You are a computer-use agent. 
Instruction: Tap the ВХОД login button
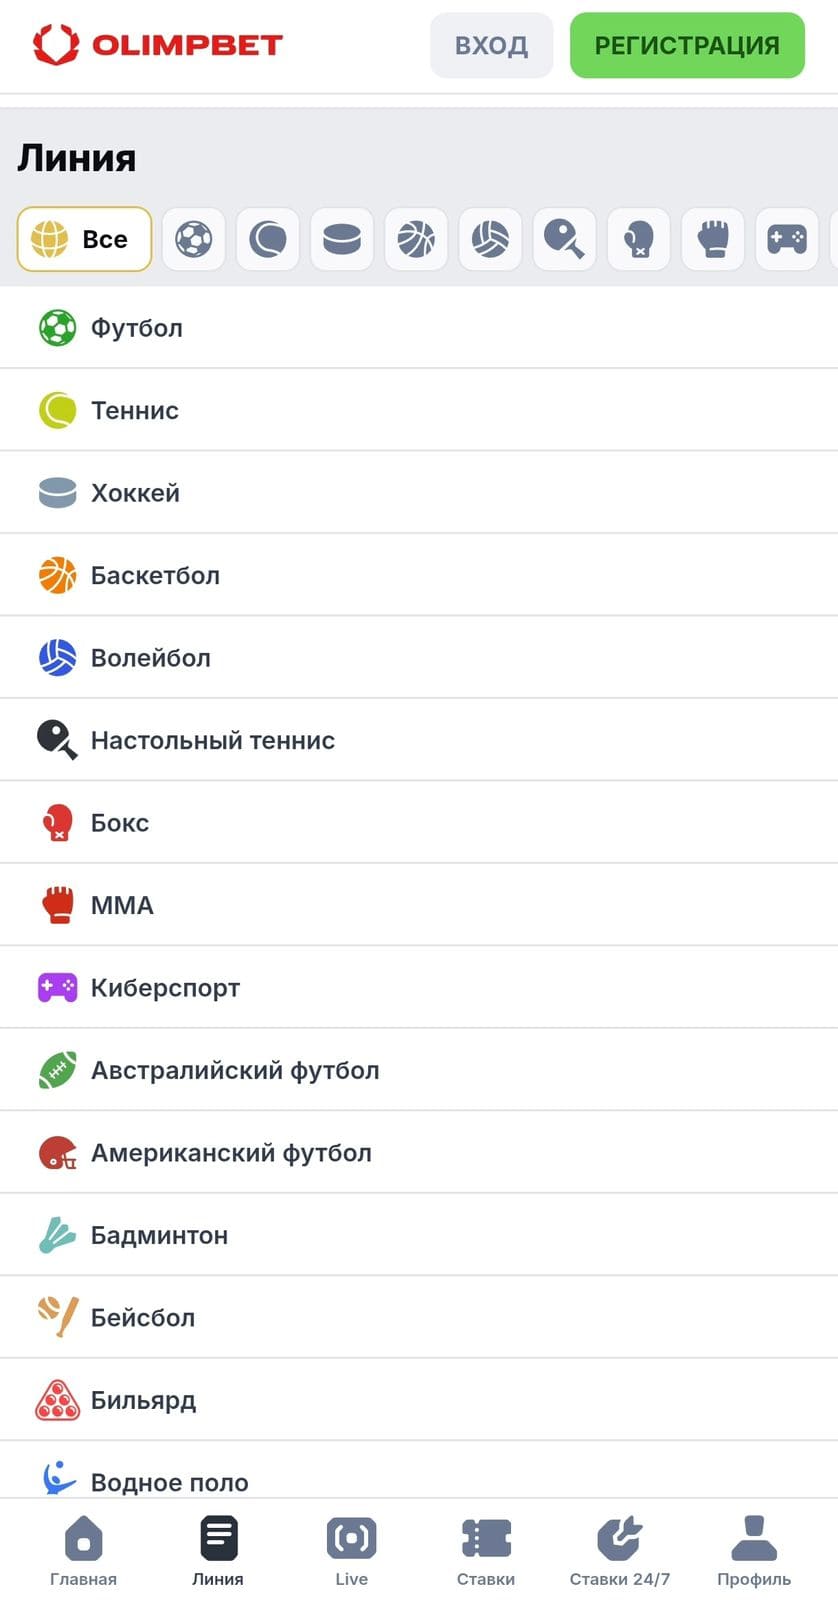pos(491,45)
